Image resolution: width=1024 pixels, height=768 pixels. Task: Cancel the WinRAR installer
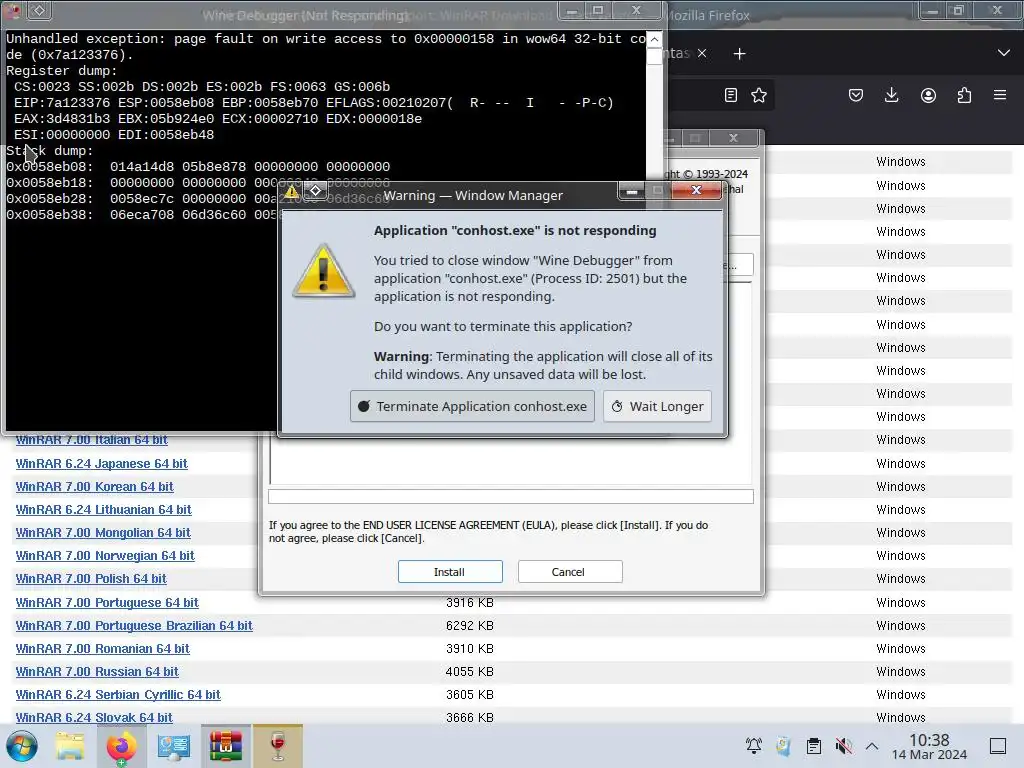[569, 571]
